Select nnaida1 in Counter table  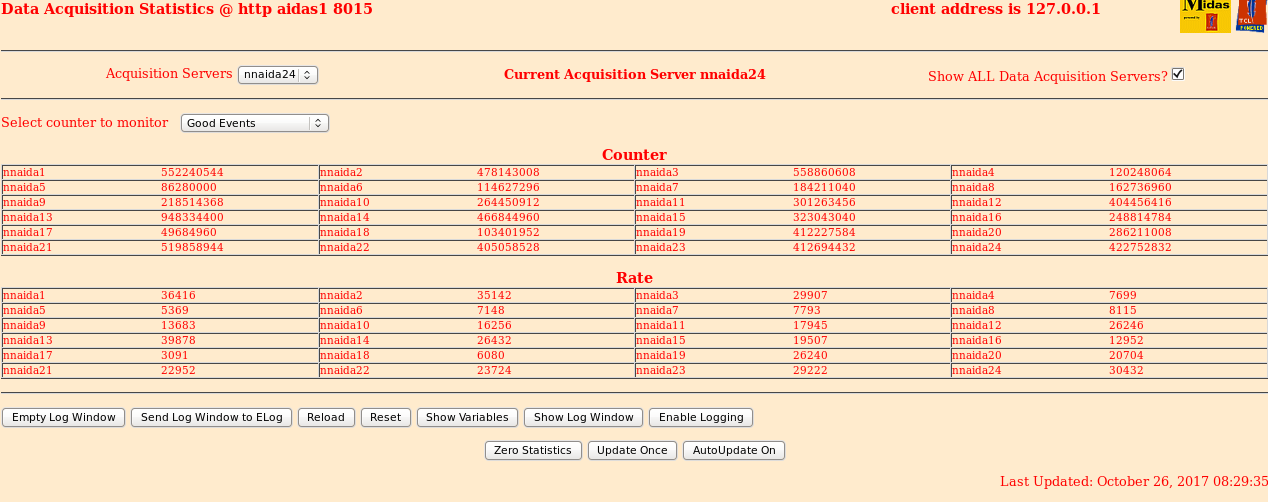24,172
